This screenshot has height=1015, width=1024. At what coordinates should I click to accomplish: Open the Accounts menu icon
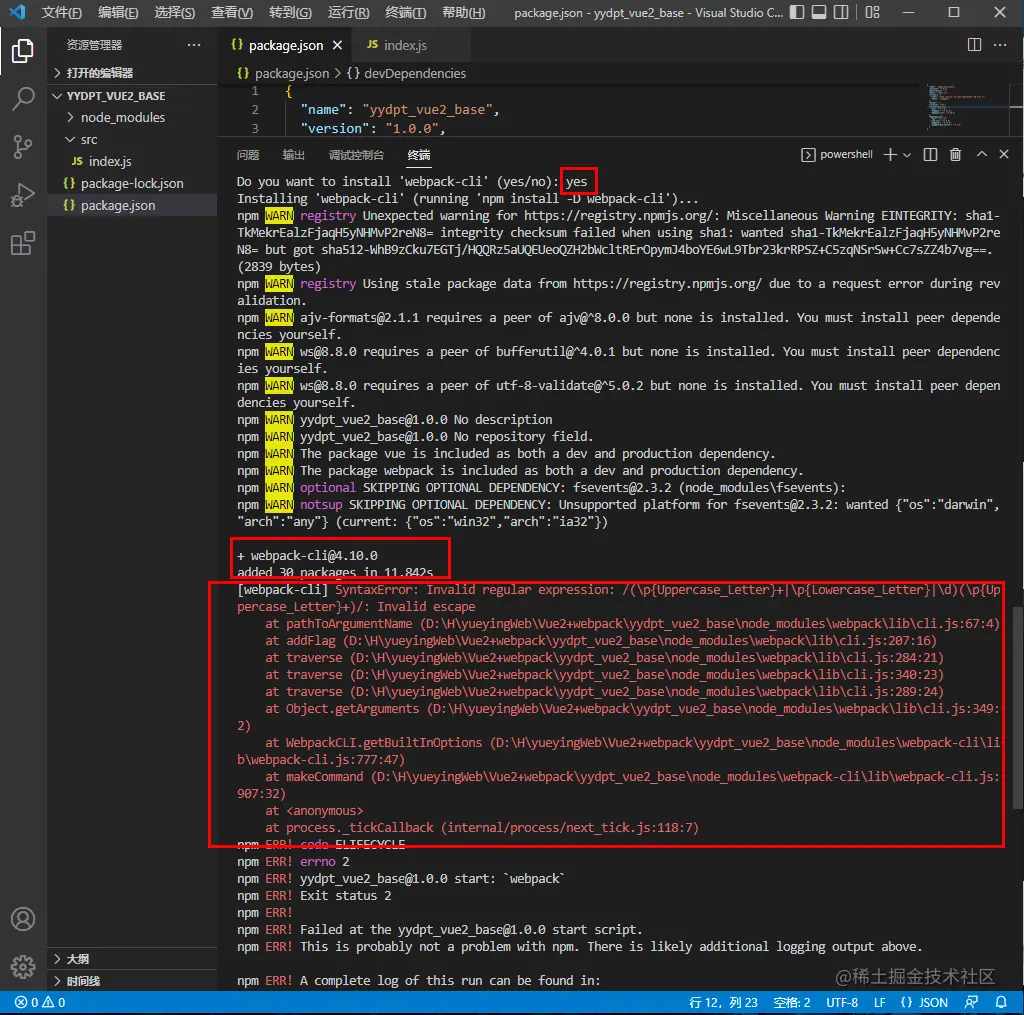click(x=23, y=919)
